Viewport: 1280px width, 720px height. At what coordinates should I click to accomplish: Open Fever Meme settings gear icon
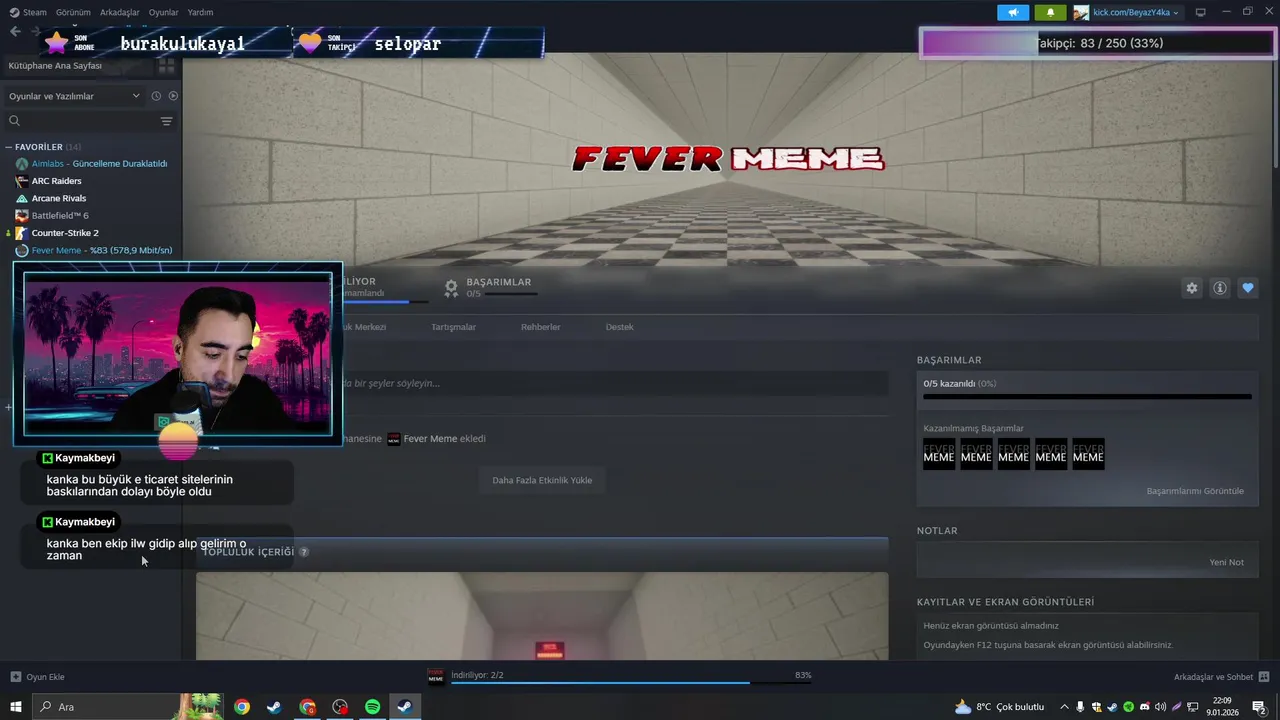click(1192, 288)
